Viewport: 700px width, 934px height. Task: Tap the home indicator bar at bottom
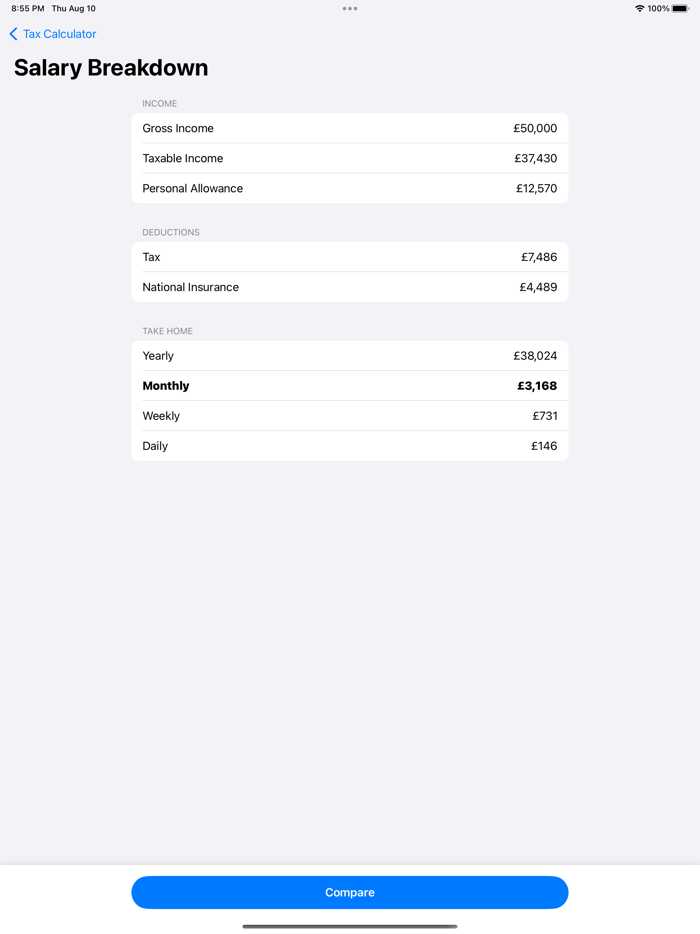(349, 925)
